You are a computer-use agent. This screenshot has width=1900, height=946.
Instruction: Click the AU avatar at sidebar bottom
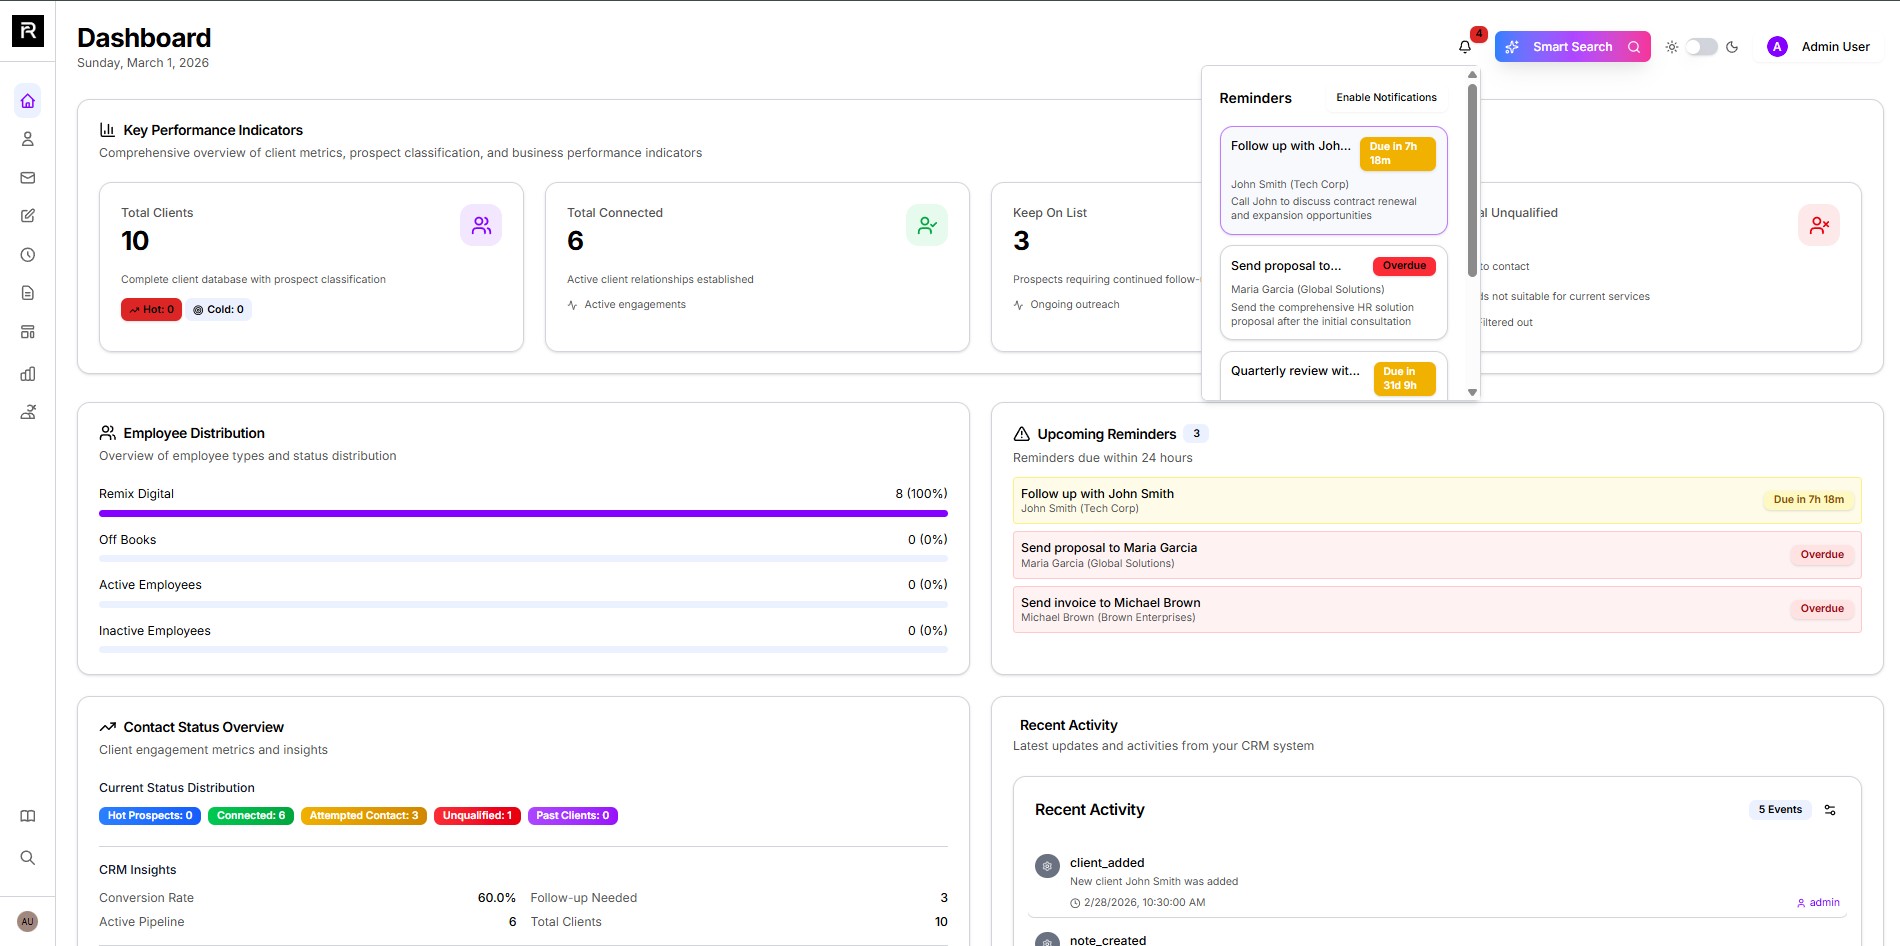click(x=27, y=921)
